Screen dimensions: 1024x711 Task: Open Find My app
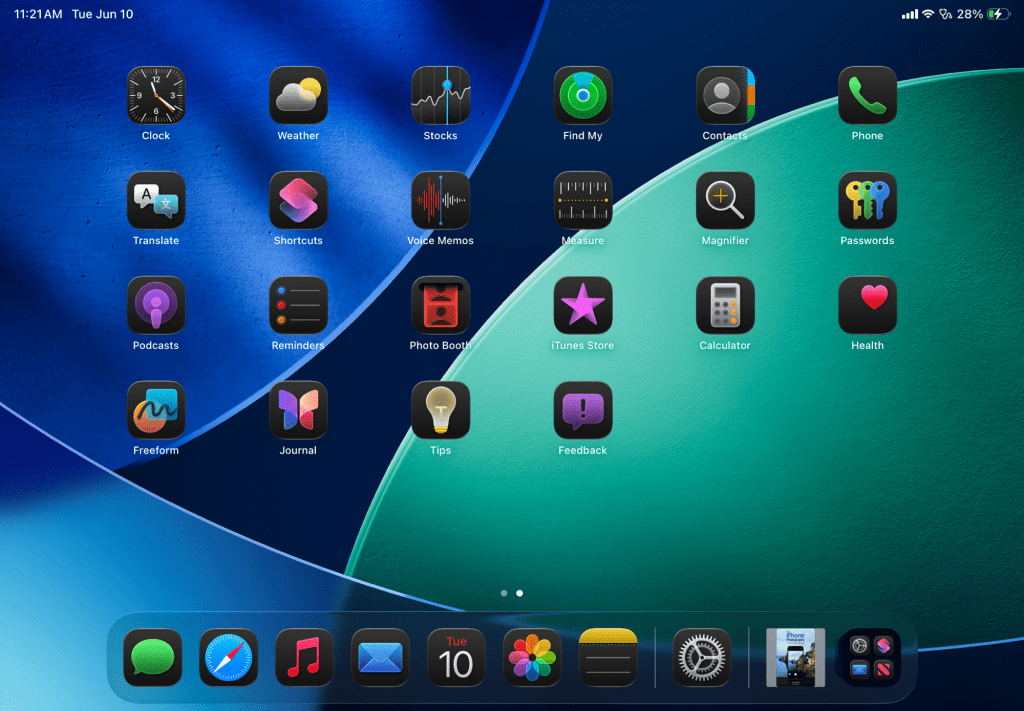[x=583, y=95]
